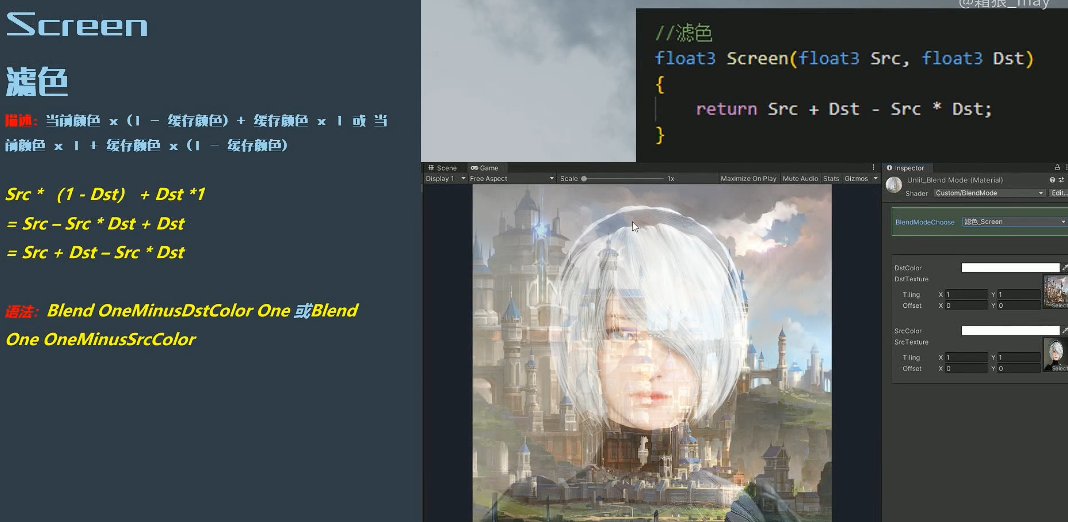Click the SrcTexture label

point(911,341)
